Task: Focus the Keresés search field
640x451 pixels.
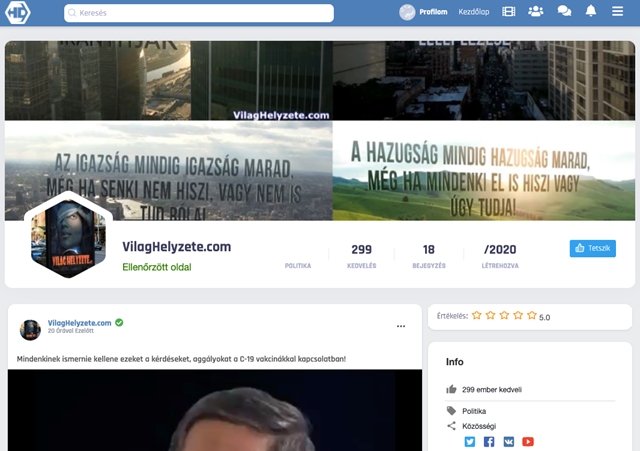Action: tap(199, 13)
